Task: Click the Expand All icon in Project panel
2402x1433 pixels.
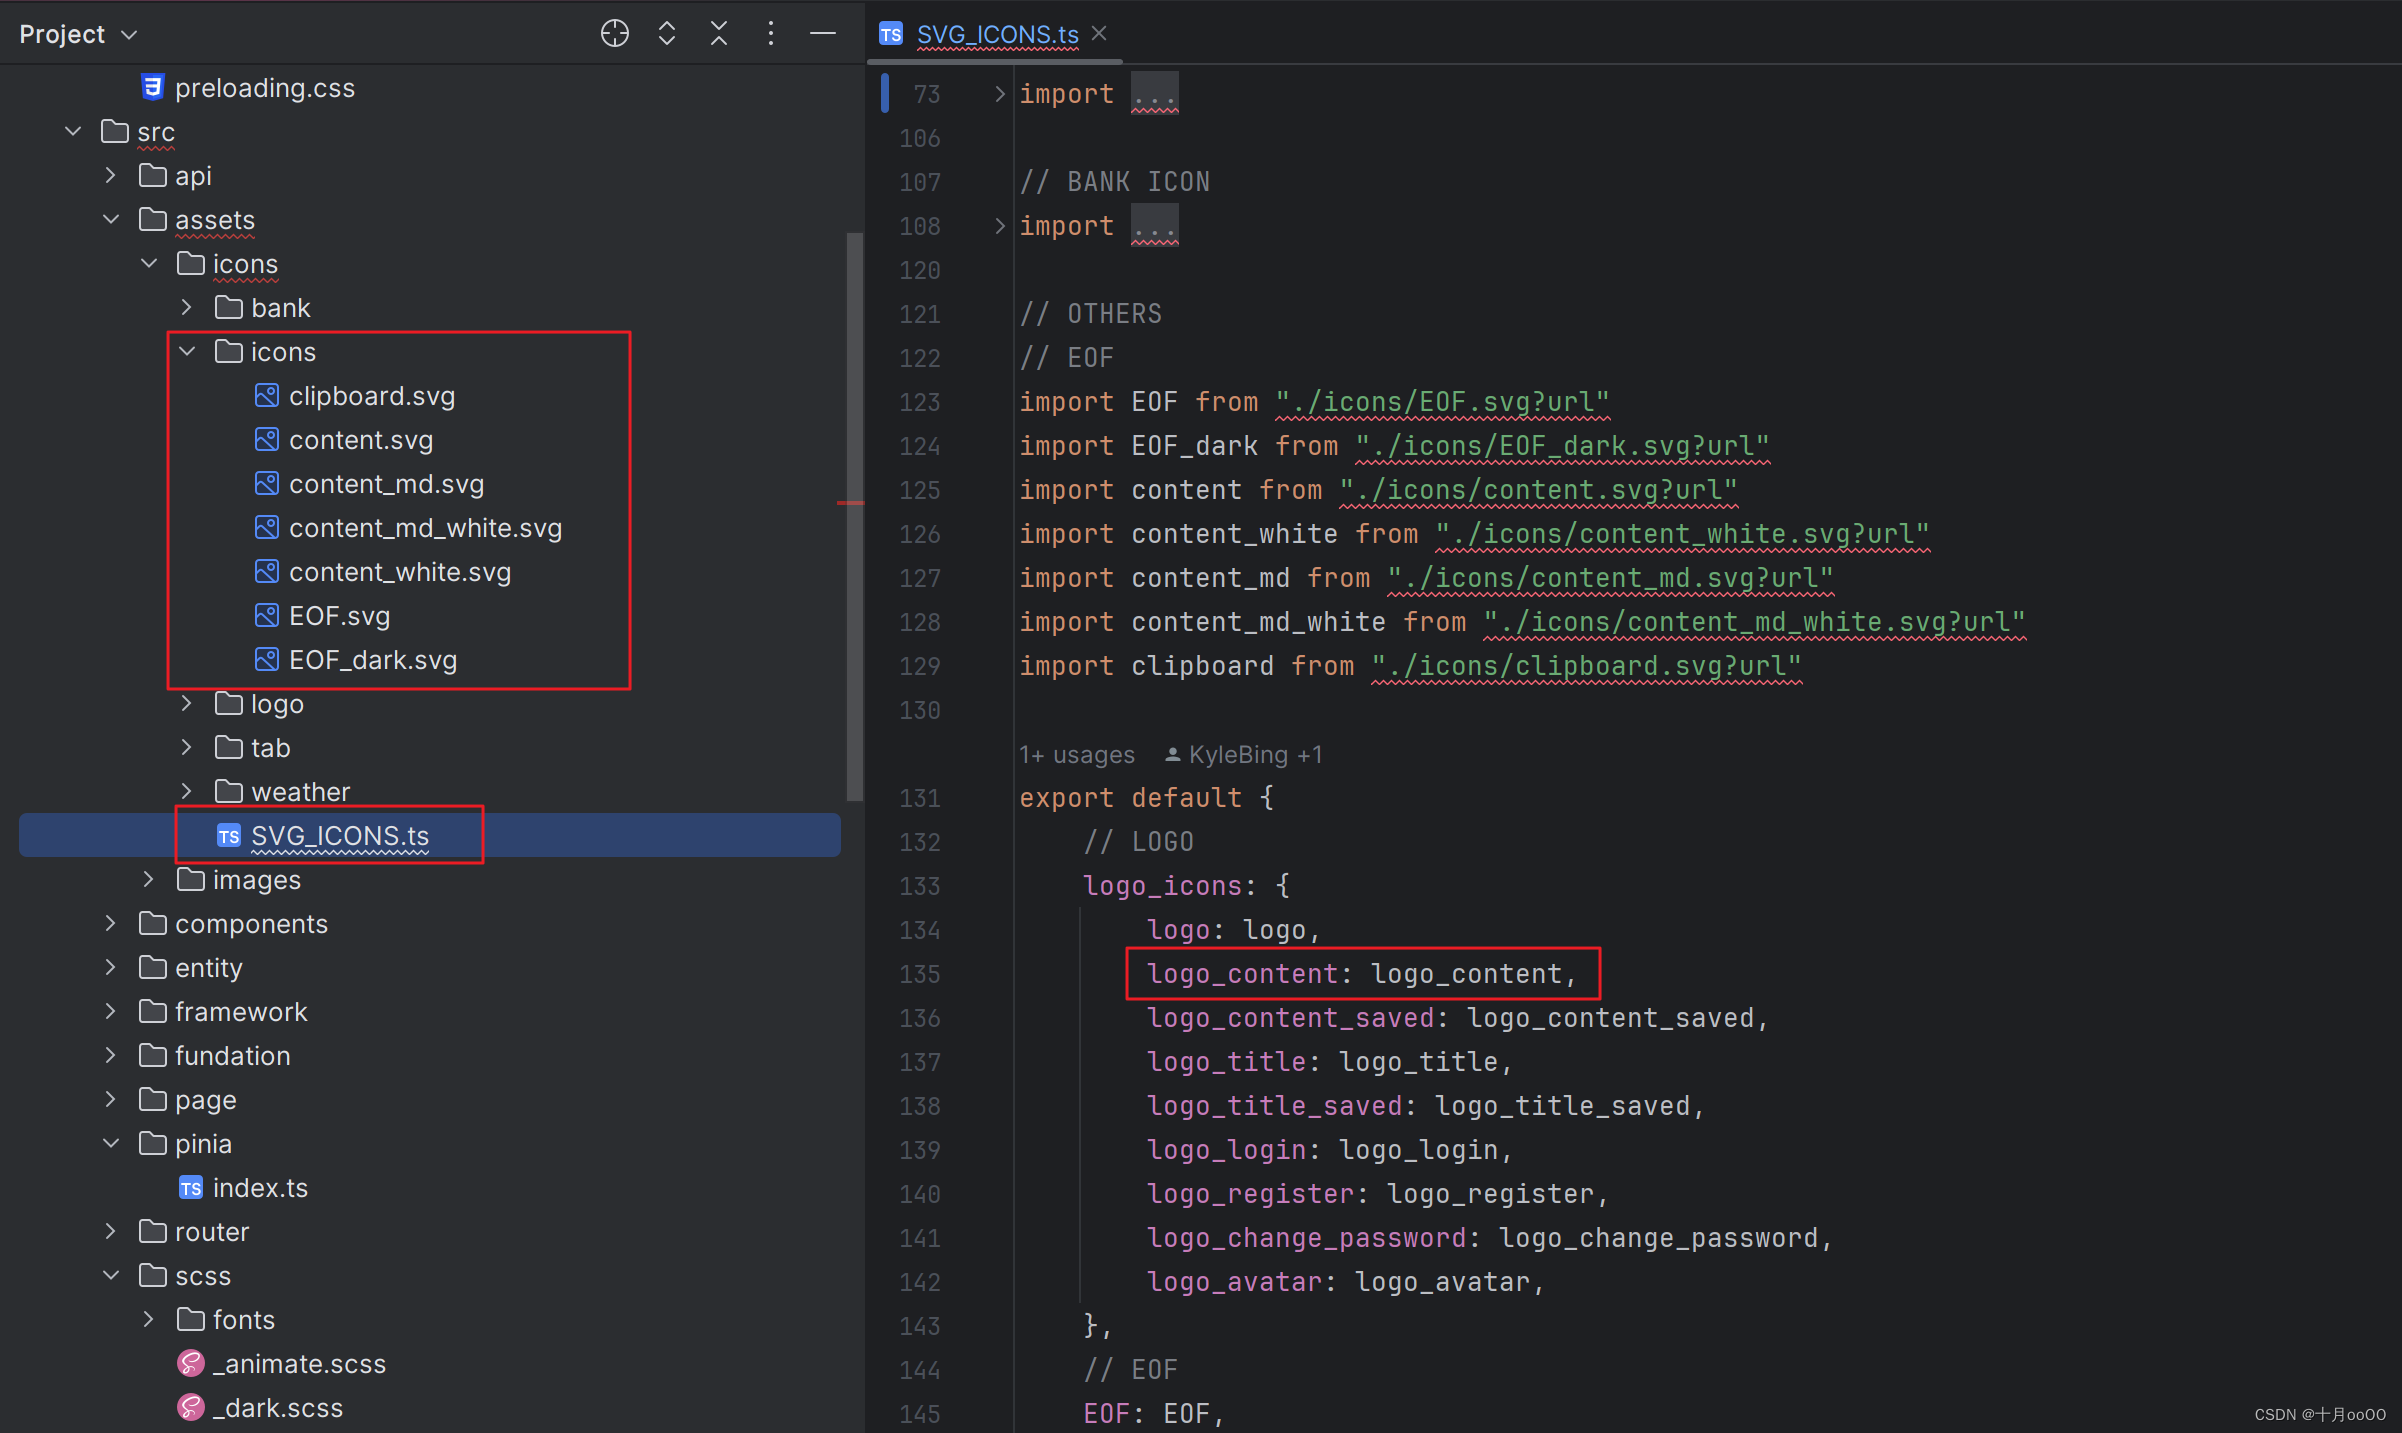Action: pyautogui.click(x=667, y=33)
